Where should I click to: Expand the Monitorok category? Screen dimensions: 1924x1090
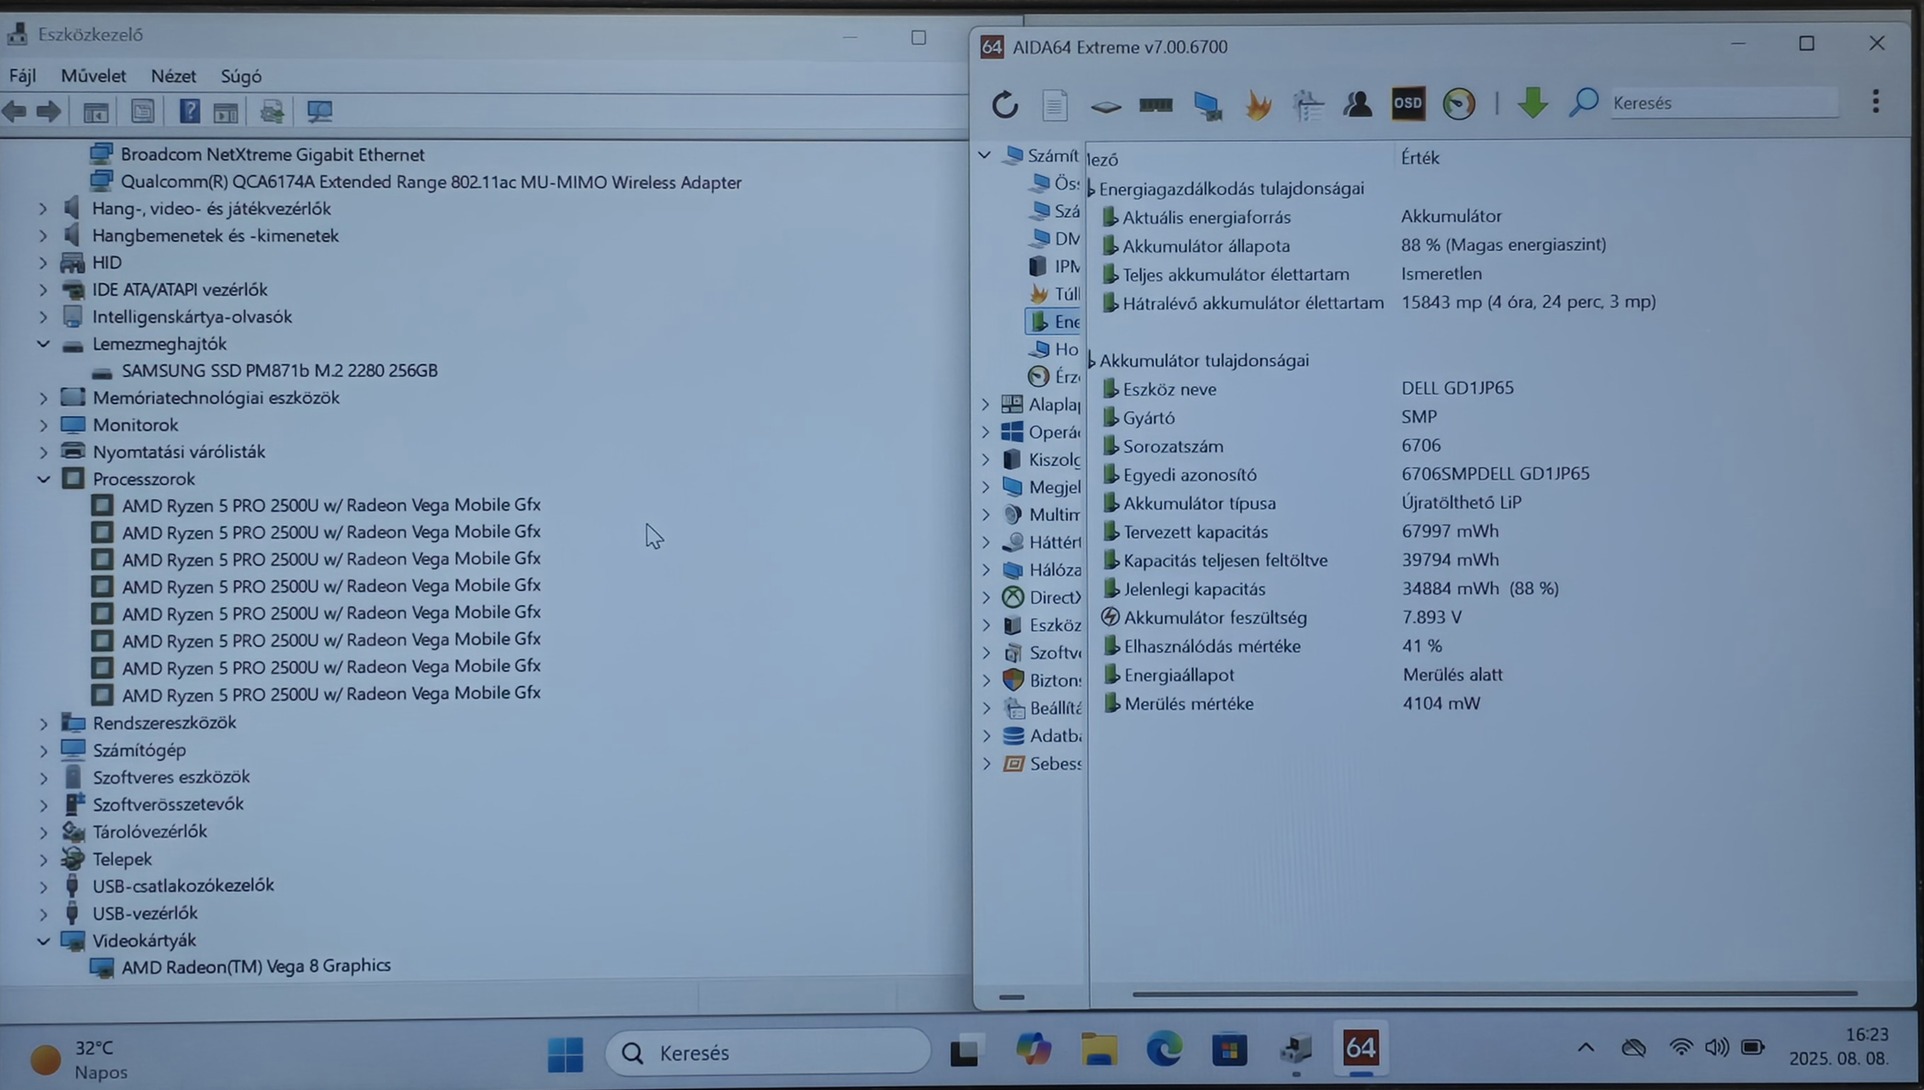(x=43, y=425)
